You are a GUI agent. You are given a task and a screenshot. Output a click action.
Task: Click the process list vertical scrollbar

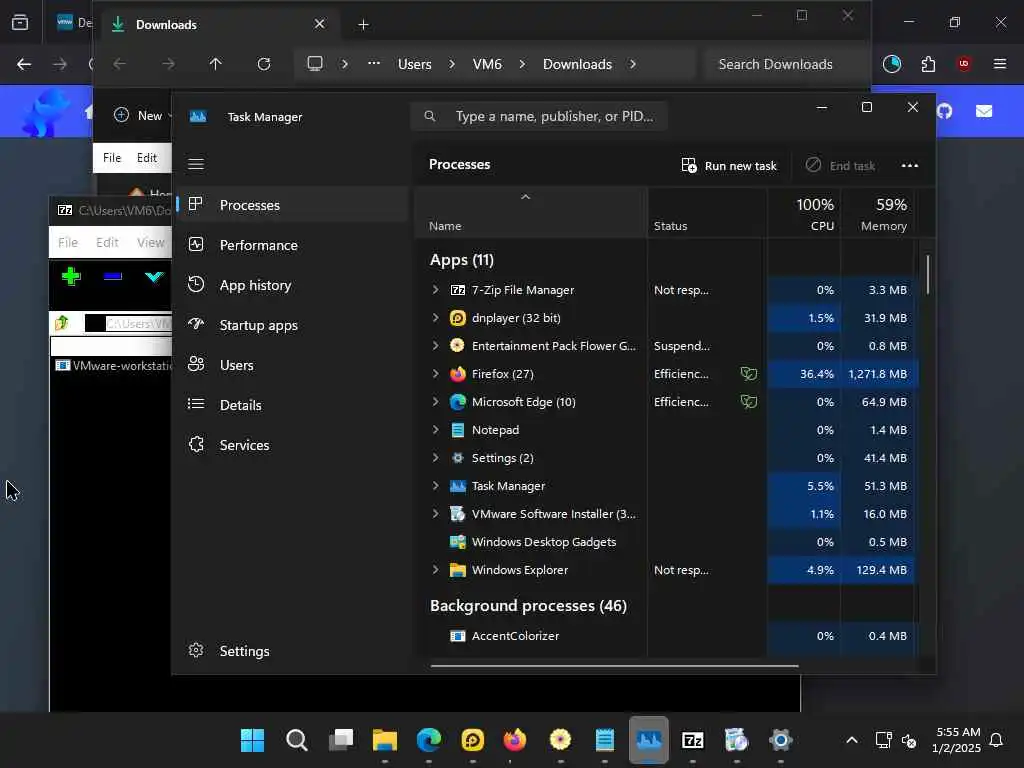tap(927, 274)
